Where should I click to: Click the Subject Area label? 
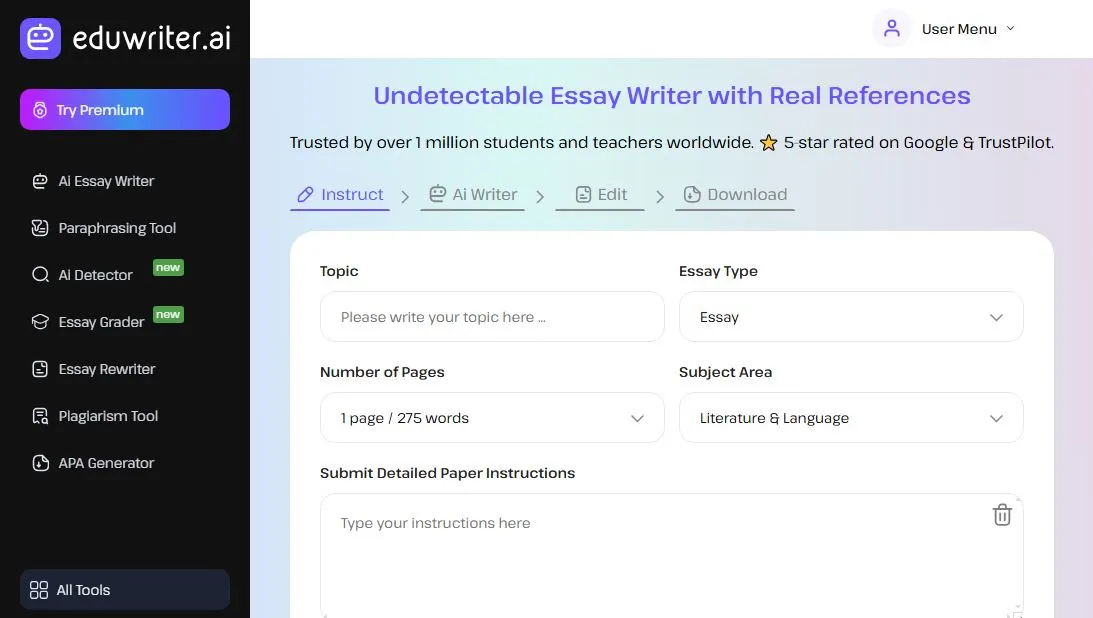click(726, 372)
